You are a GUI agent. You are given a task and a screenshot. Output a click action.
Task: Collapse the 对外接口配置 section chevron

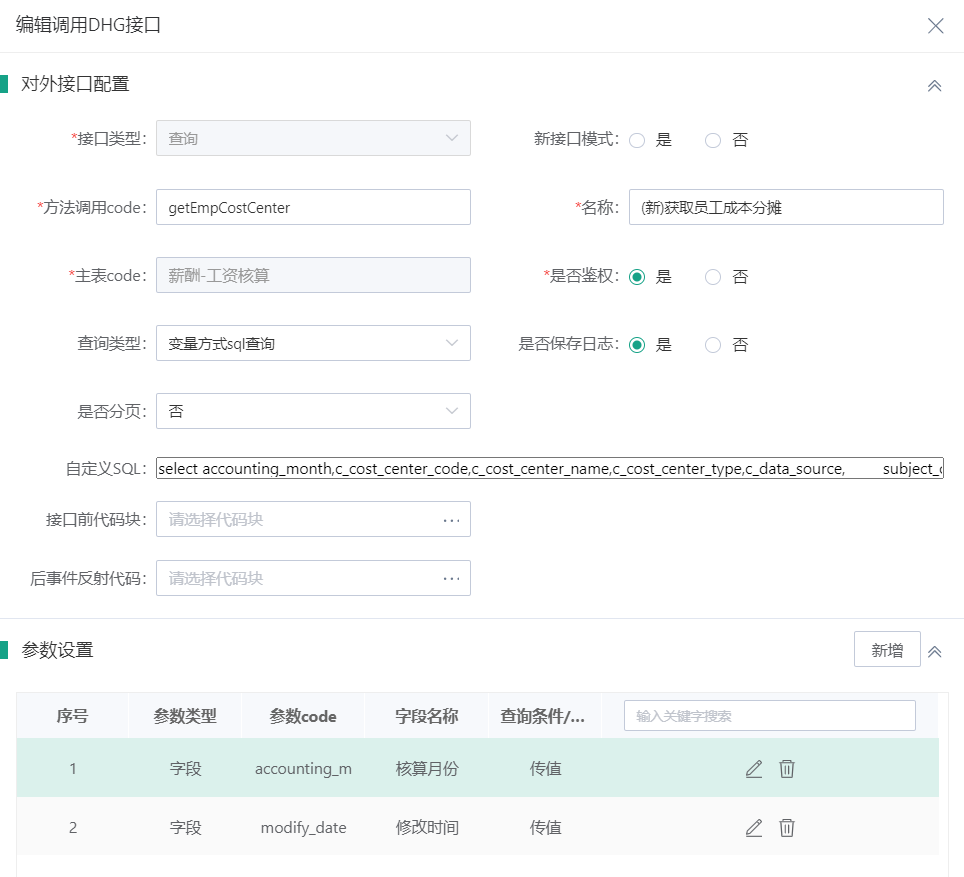(x=934, y=86)
